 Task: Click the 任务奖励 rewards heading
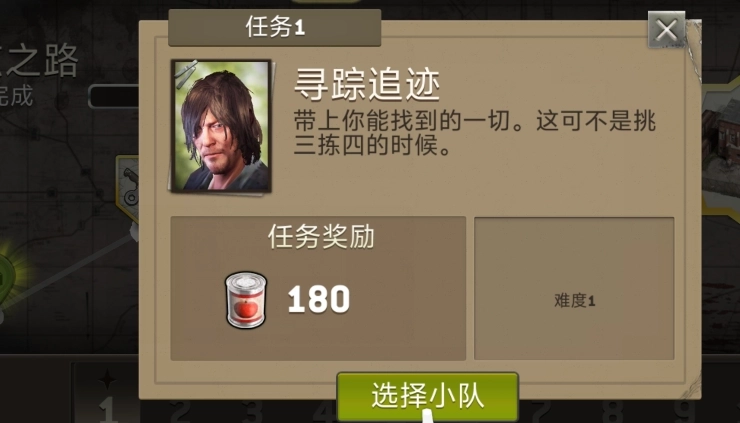pyautogui.click(x=321, y=236)
